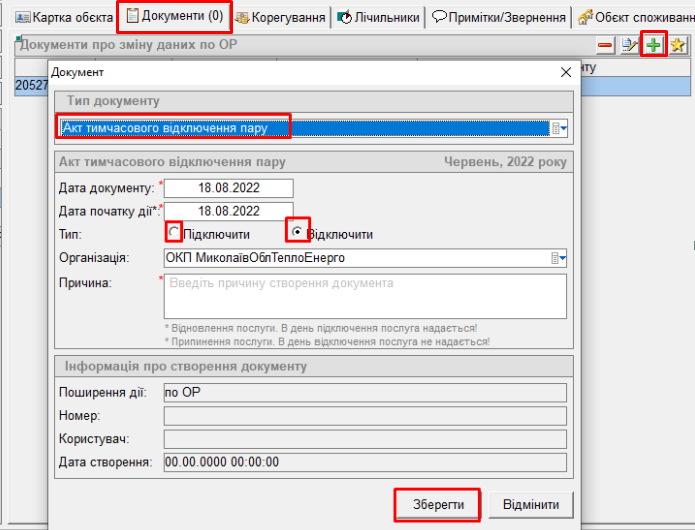695x530 pixels.
Task: Click the green plus add document icon
Action: click(x=653, y=45)
